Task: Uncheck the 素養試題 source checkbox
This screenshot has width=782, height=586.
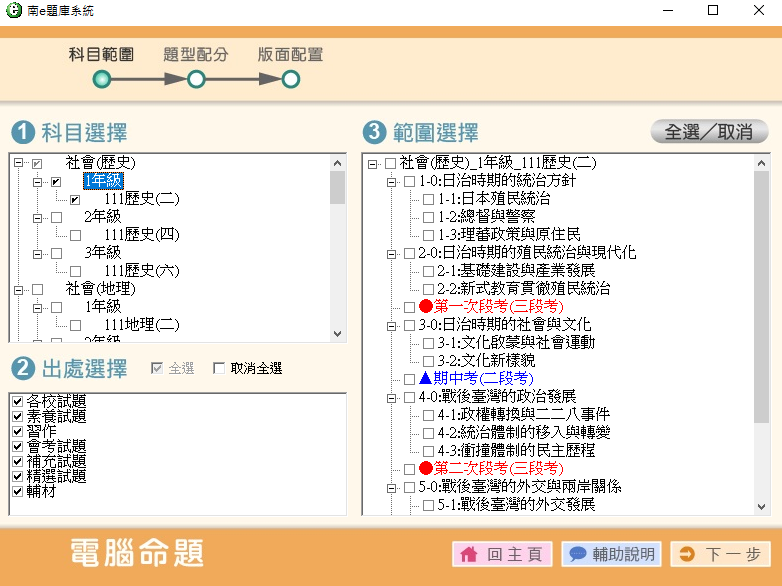Action: tap(17, 416)
